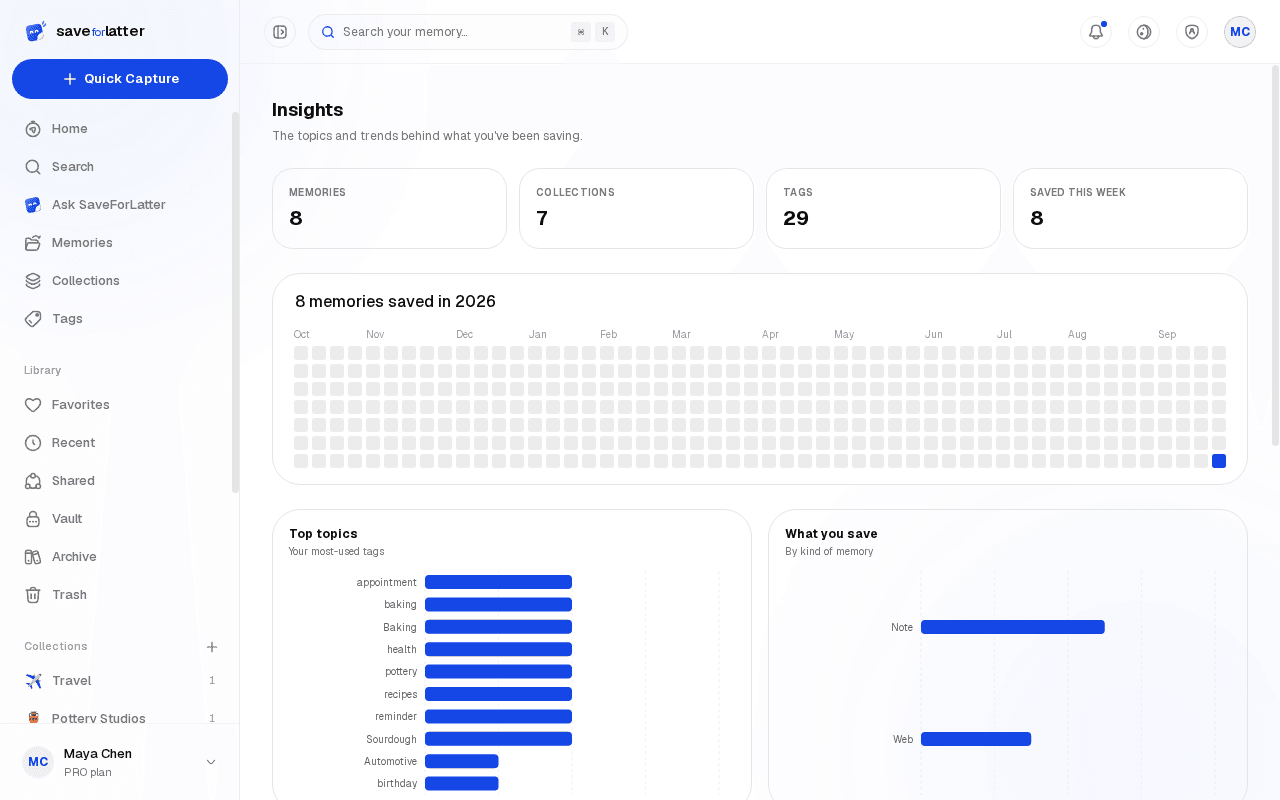Open Ask SaveForLatter
Image resolution: width=1280 pixels, height=800 pixels.
point(120,205)
